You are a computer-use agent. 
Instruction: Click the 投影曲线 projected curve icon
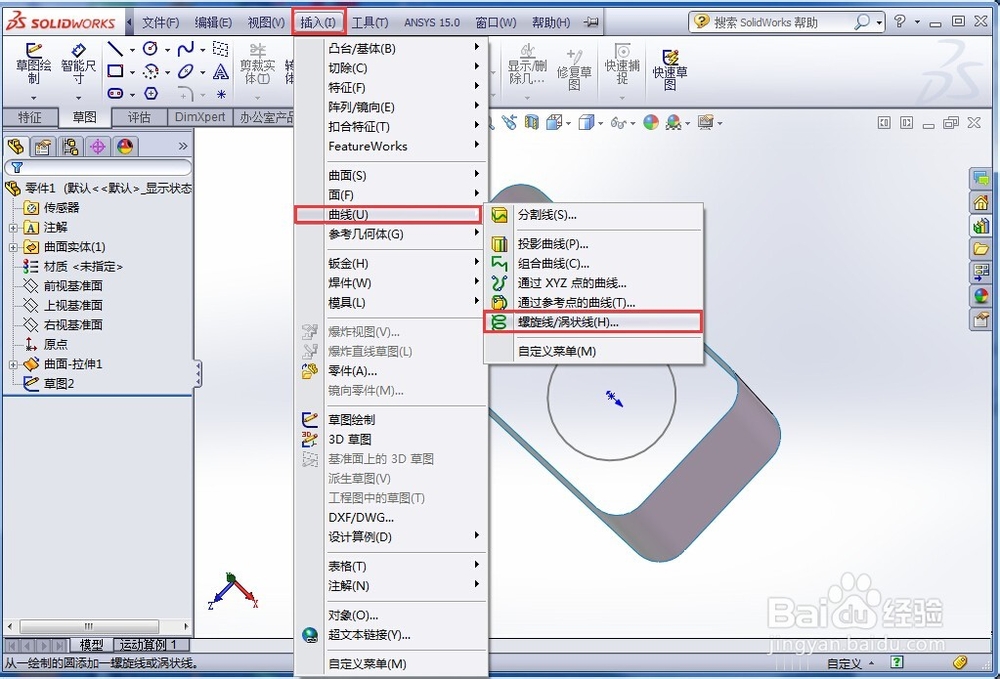pos(499,244)
